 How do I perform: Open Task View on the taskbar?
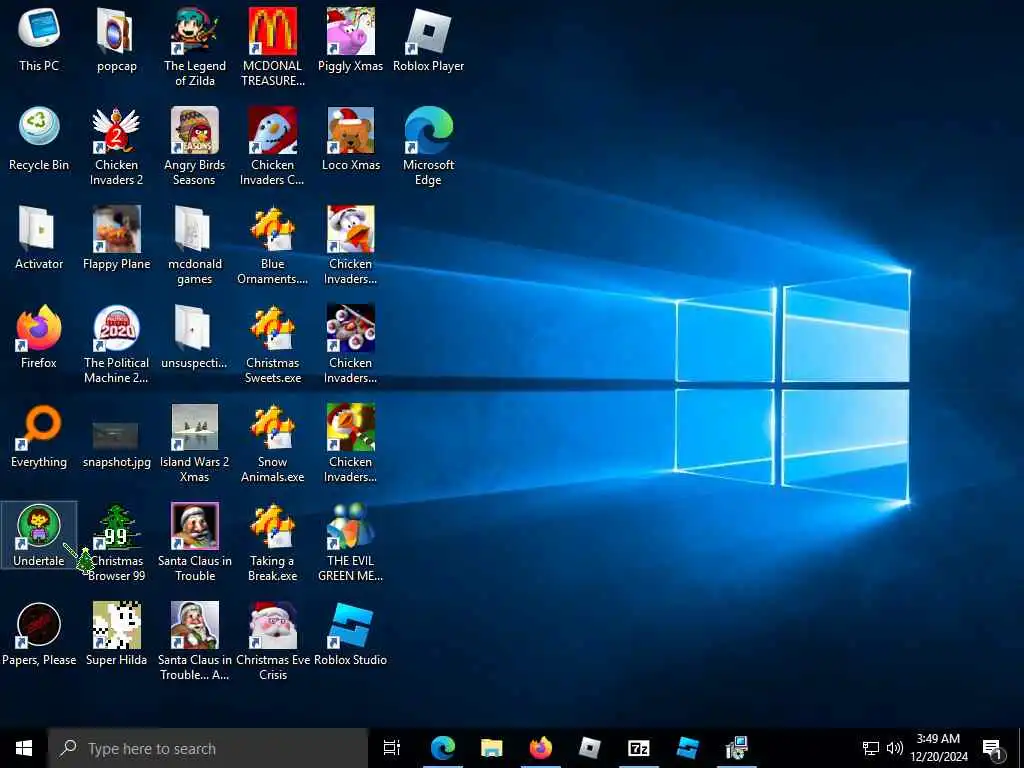tap(392, 748)
